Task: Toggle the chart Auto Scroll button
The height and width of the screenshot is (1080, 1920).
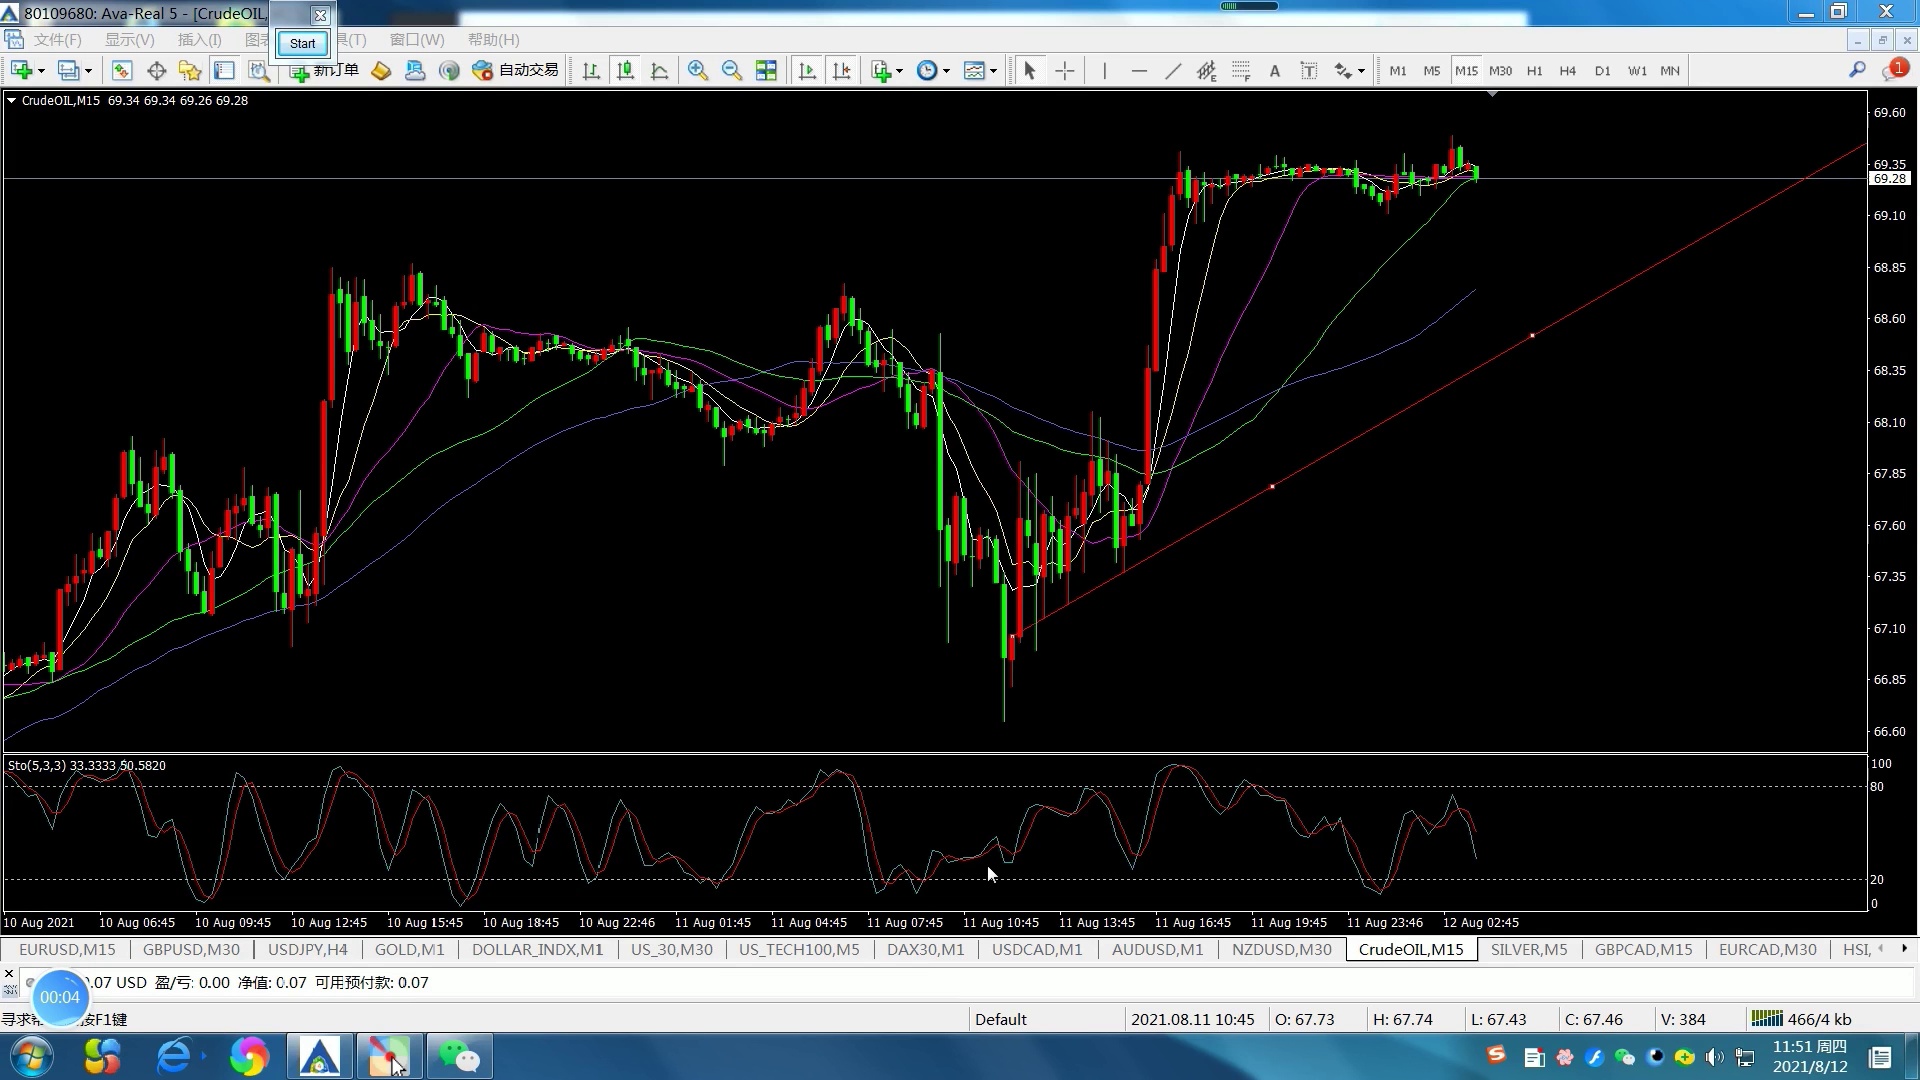Action: [x=807, y=71]
